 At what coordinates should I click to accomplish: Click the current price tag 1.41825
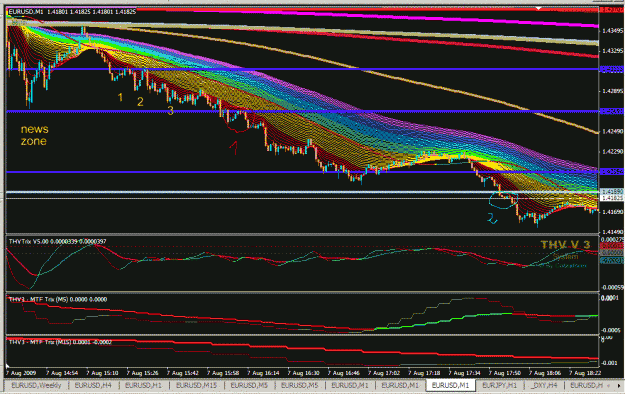pos(612,198)
